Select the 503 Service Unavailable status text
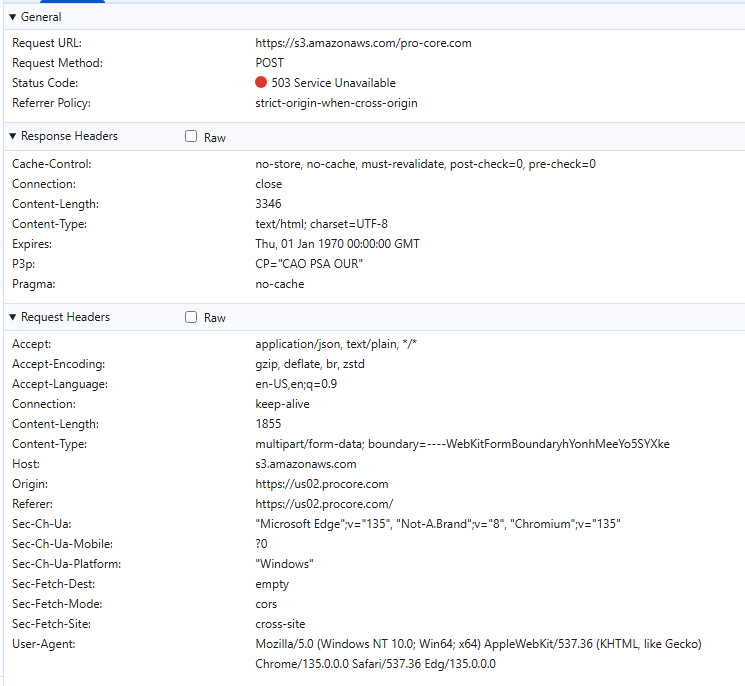 pos(334,83)
